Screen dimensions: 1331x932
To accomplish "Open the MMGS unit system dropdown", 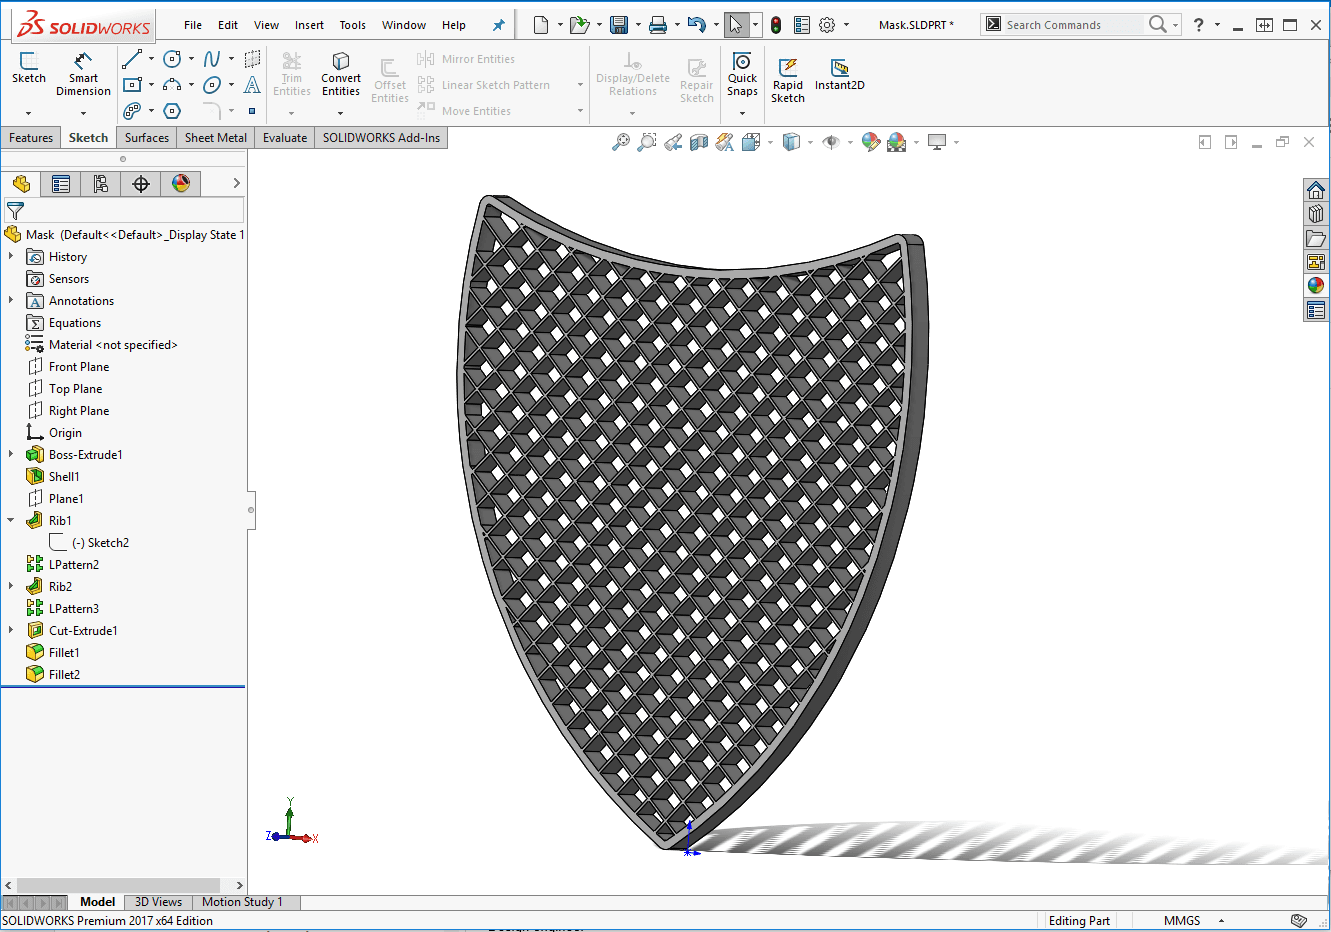I will [x=1221, y=921].
